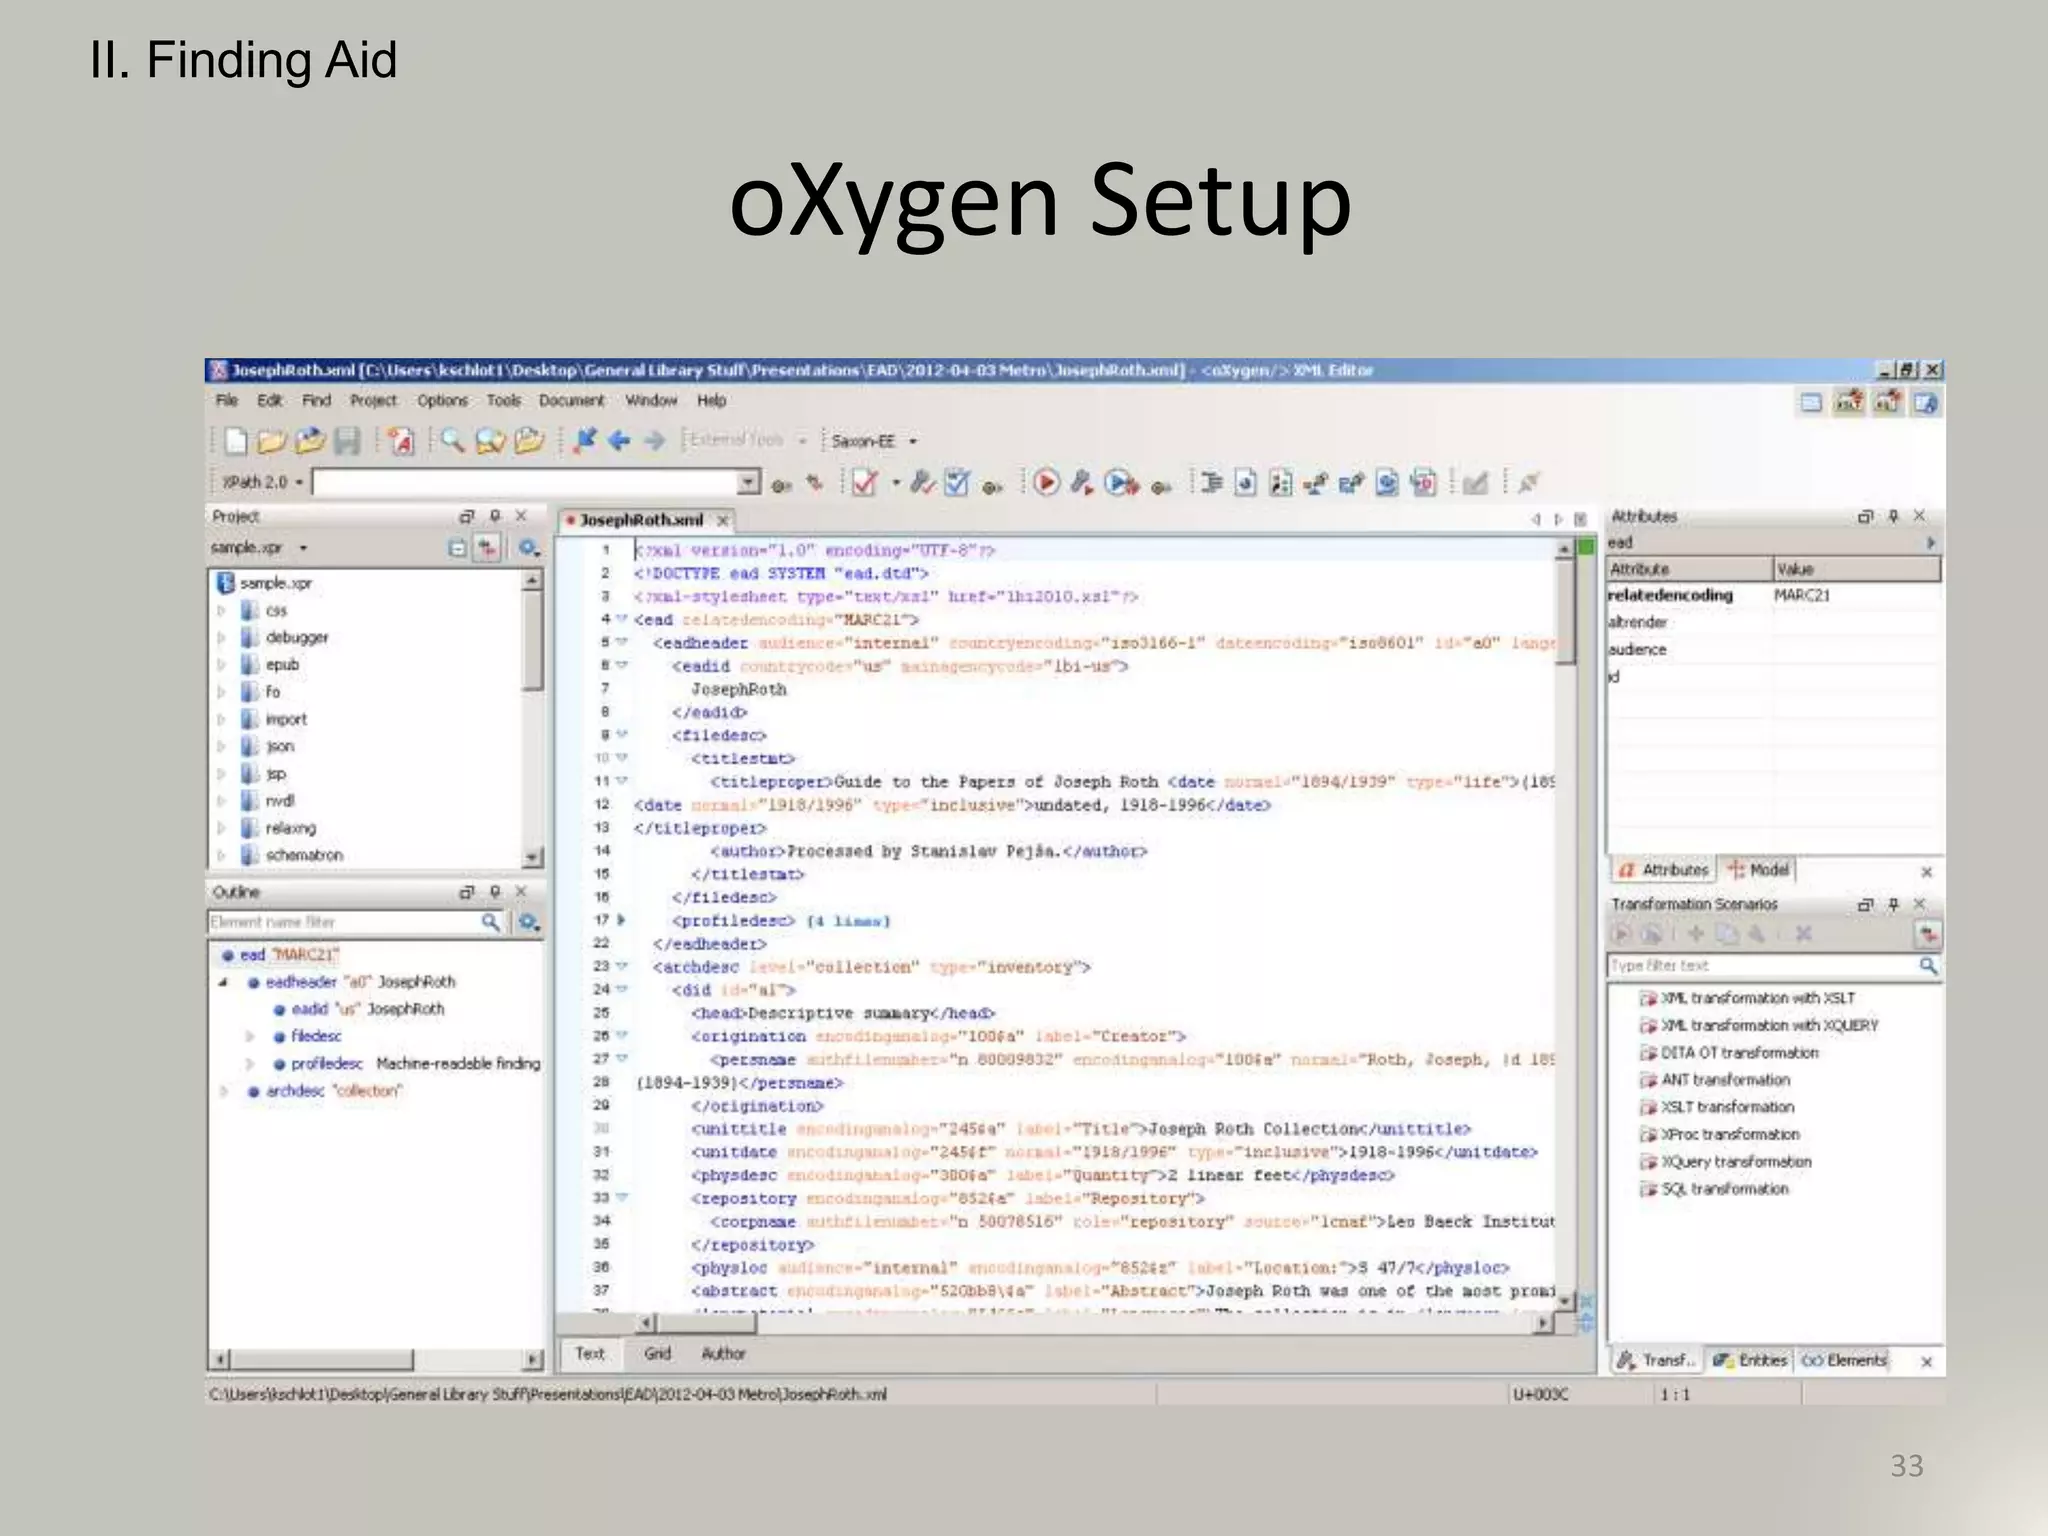
Task: Collapse eadheader node in Outline
Action: tap(224, 982)
